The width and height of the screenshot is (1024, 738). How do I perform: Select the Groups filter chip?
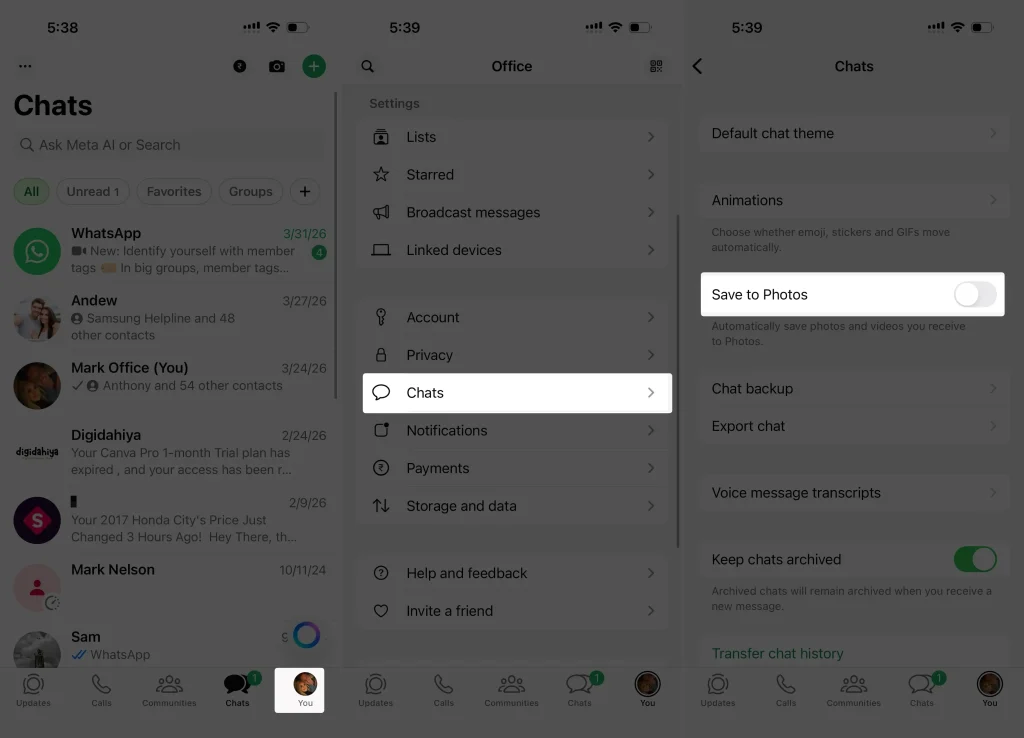coord(250,191)
